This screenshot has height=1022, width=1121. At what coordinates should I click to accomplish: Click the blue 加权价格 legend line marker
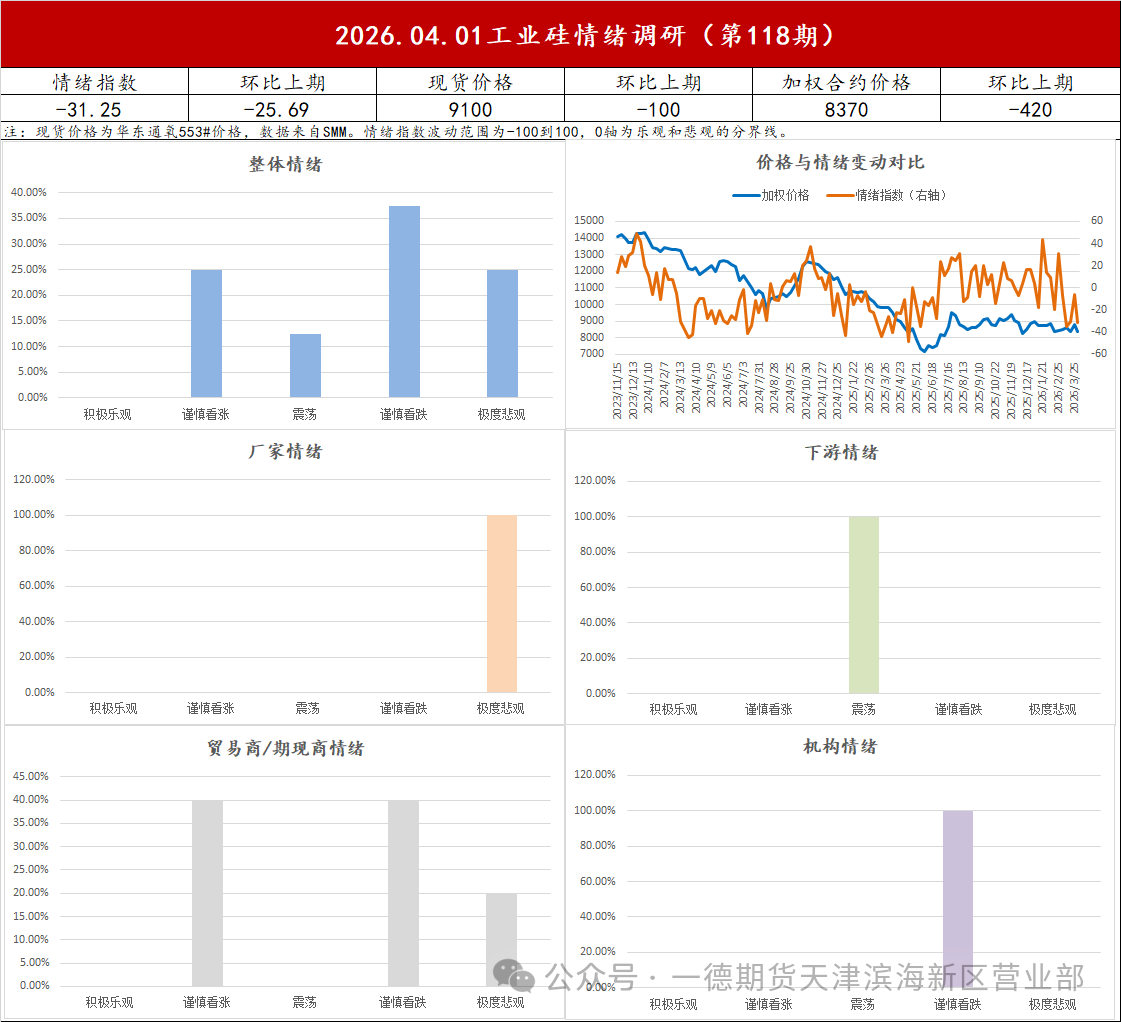[746, 196]
